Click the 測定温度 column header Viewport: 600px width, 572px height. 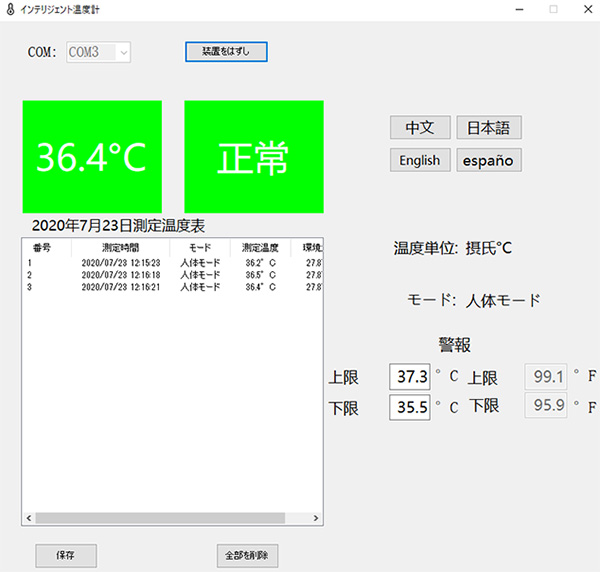pos(260,248)
